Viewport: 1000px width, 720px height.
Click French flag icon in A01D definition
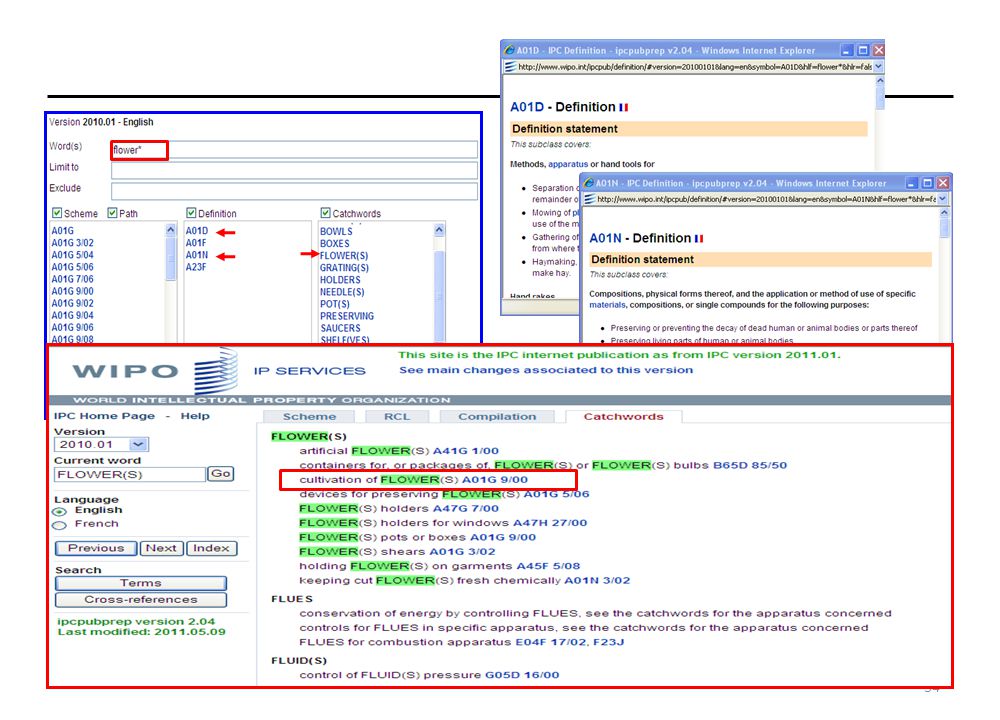pyautogui.click(x=623, y=108)
